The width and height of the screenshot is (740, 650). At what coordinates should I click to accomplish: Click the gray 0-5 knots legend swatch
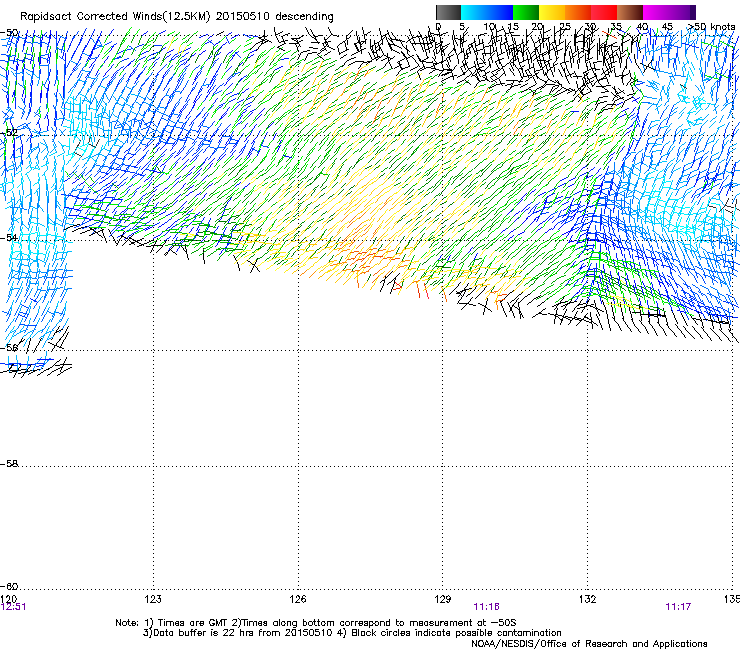[448, 12]
